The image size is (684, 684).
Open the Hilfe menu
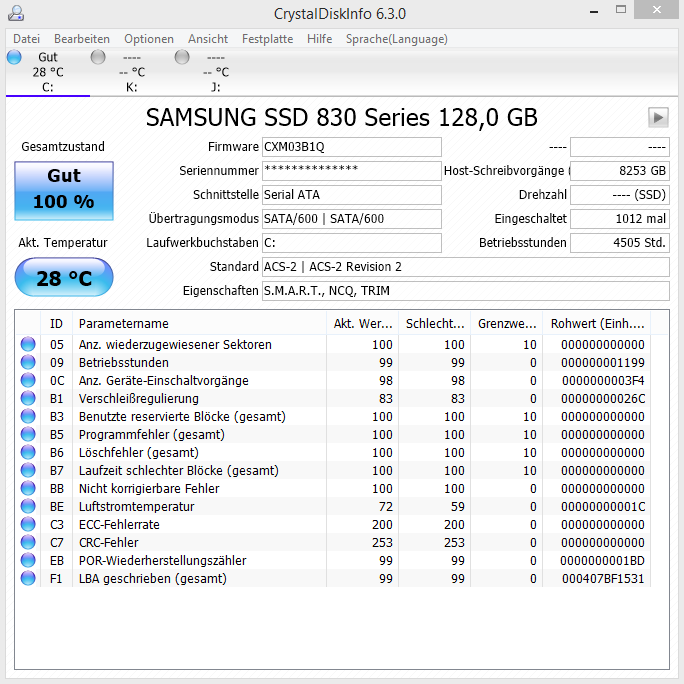pyautogui.click(x=319, y=39)
